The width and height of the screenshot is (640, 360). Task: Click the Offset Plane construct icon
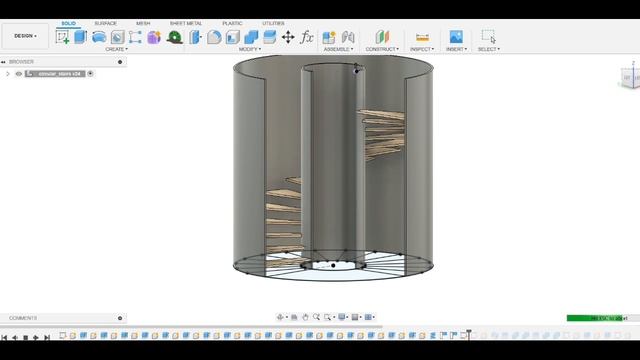[382, 37]
